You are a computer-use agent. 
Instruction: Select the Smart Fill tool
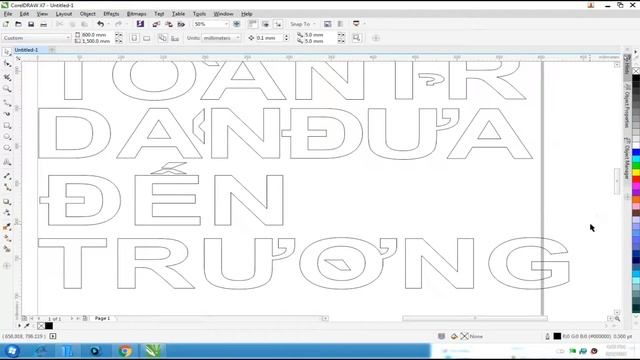click(x=7, y=249)
